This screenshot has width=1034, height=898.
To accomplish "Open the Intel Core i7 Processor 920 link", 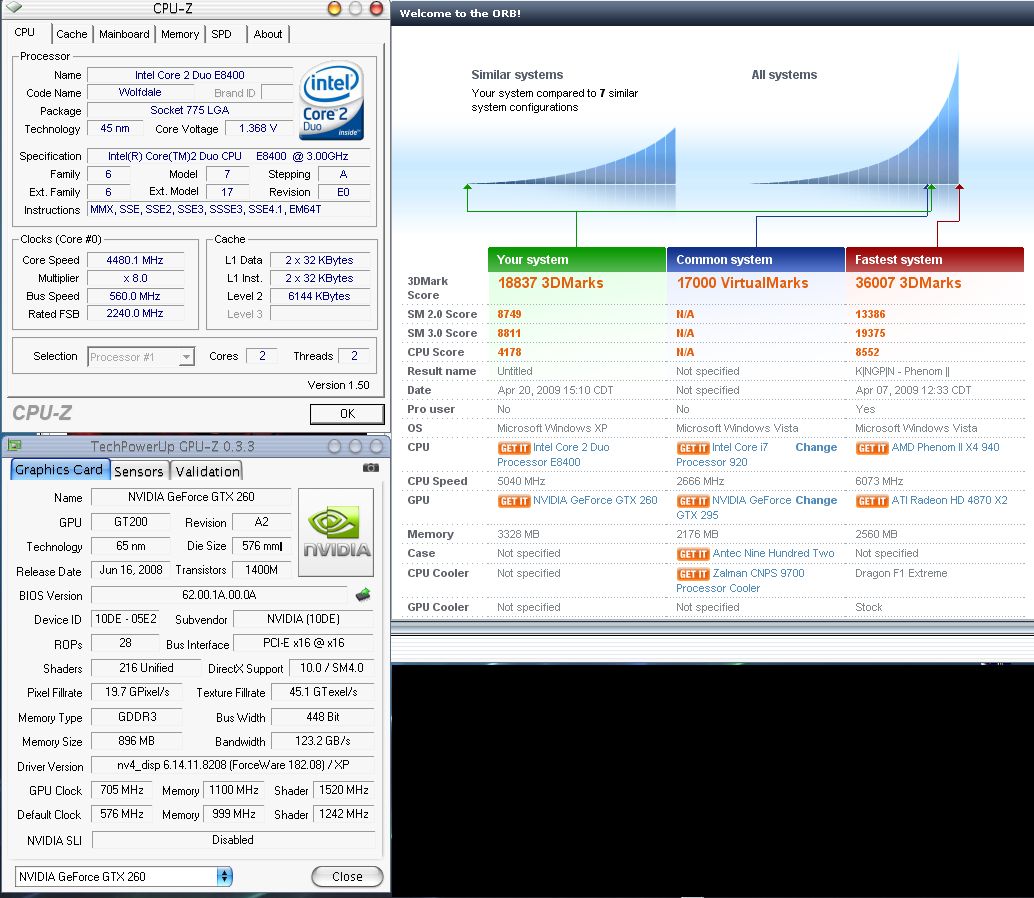I will [722, 455].
